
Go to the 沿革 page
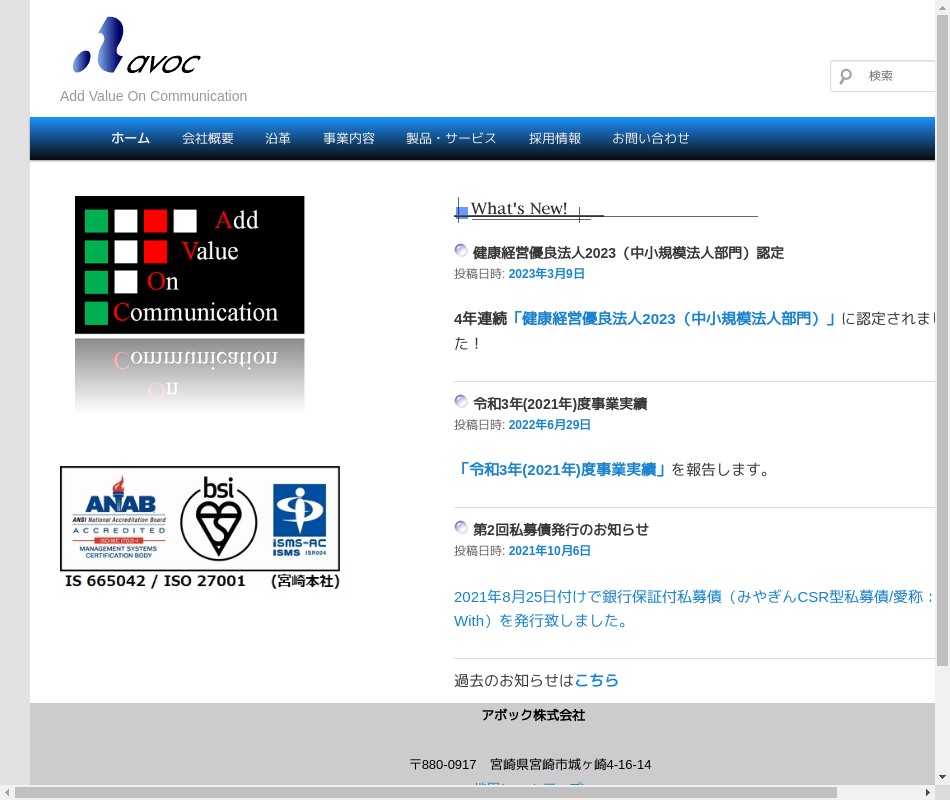(278, 138)
